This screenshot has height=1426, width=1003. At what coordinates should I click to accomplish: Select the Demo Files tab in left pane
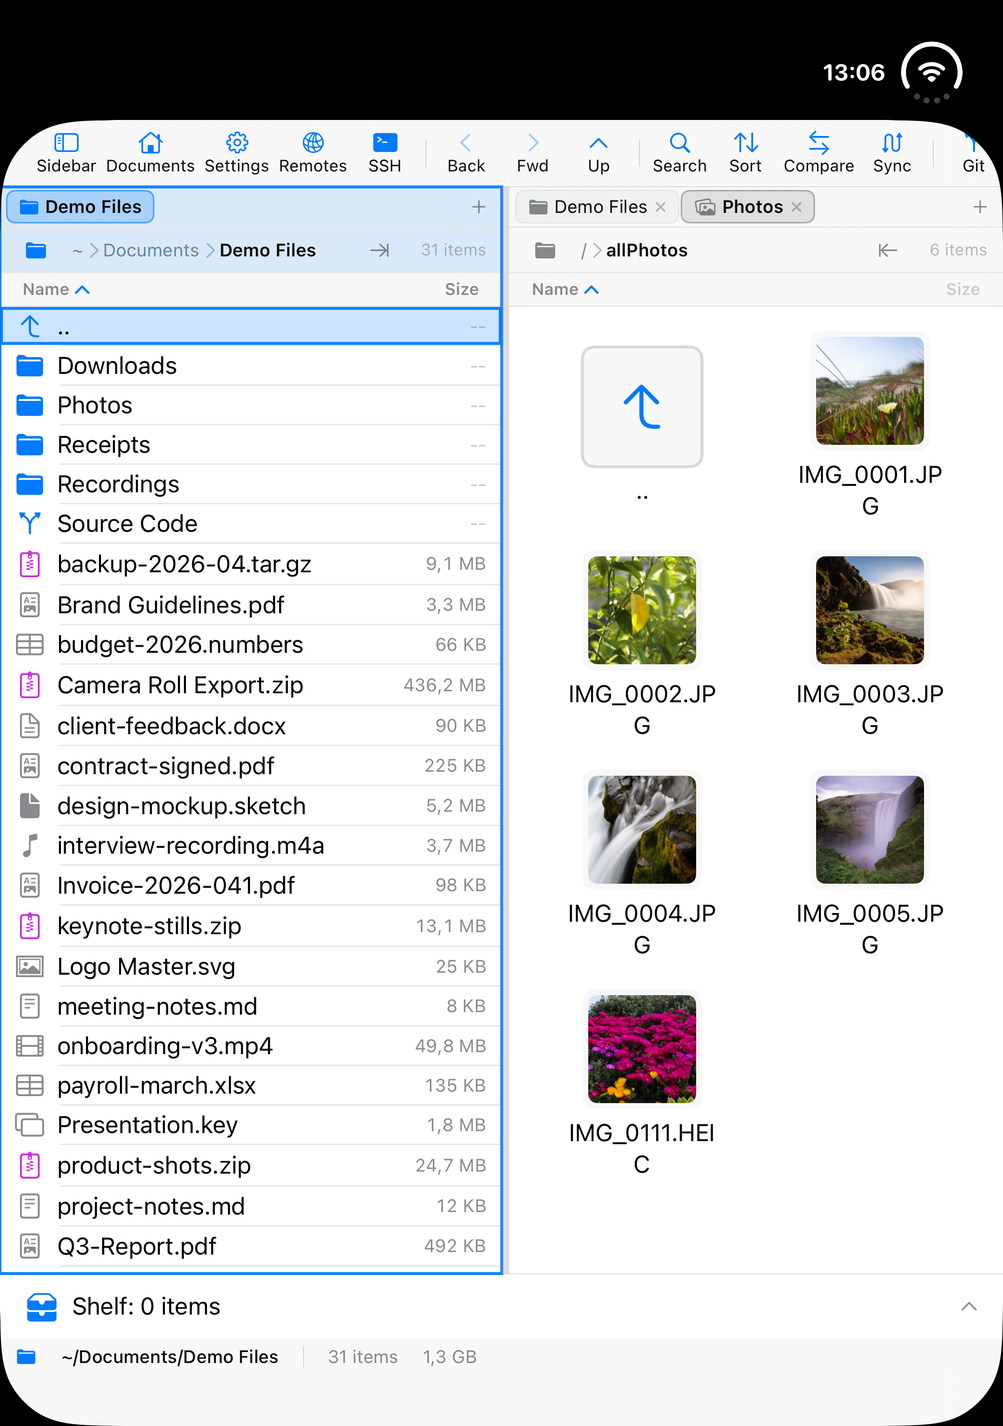(x=81, y=207)
